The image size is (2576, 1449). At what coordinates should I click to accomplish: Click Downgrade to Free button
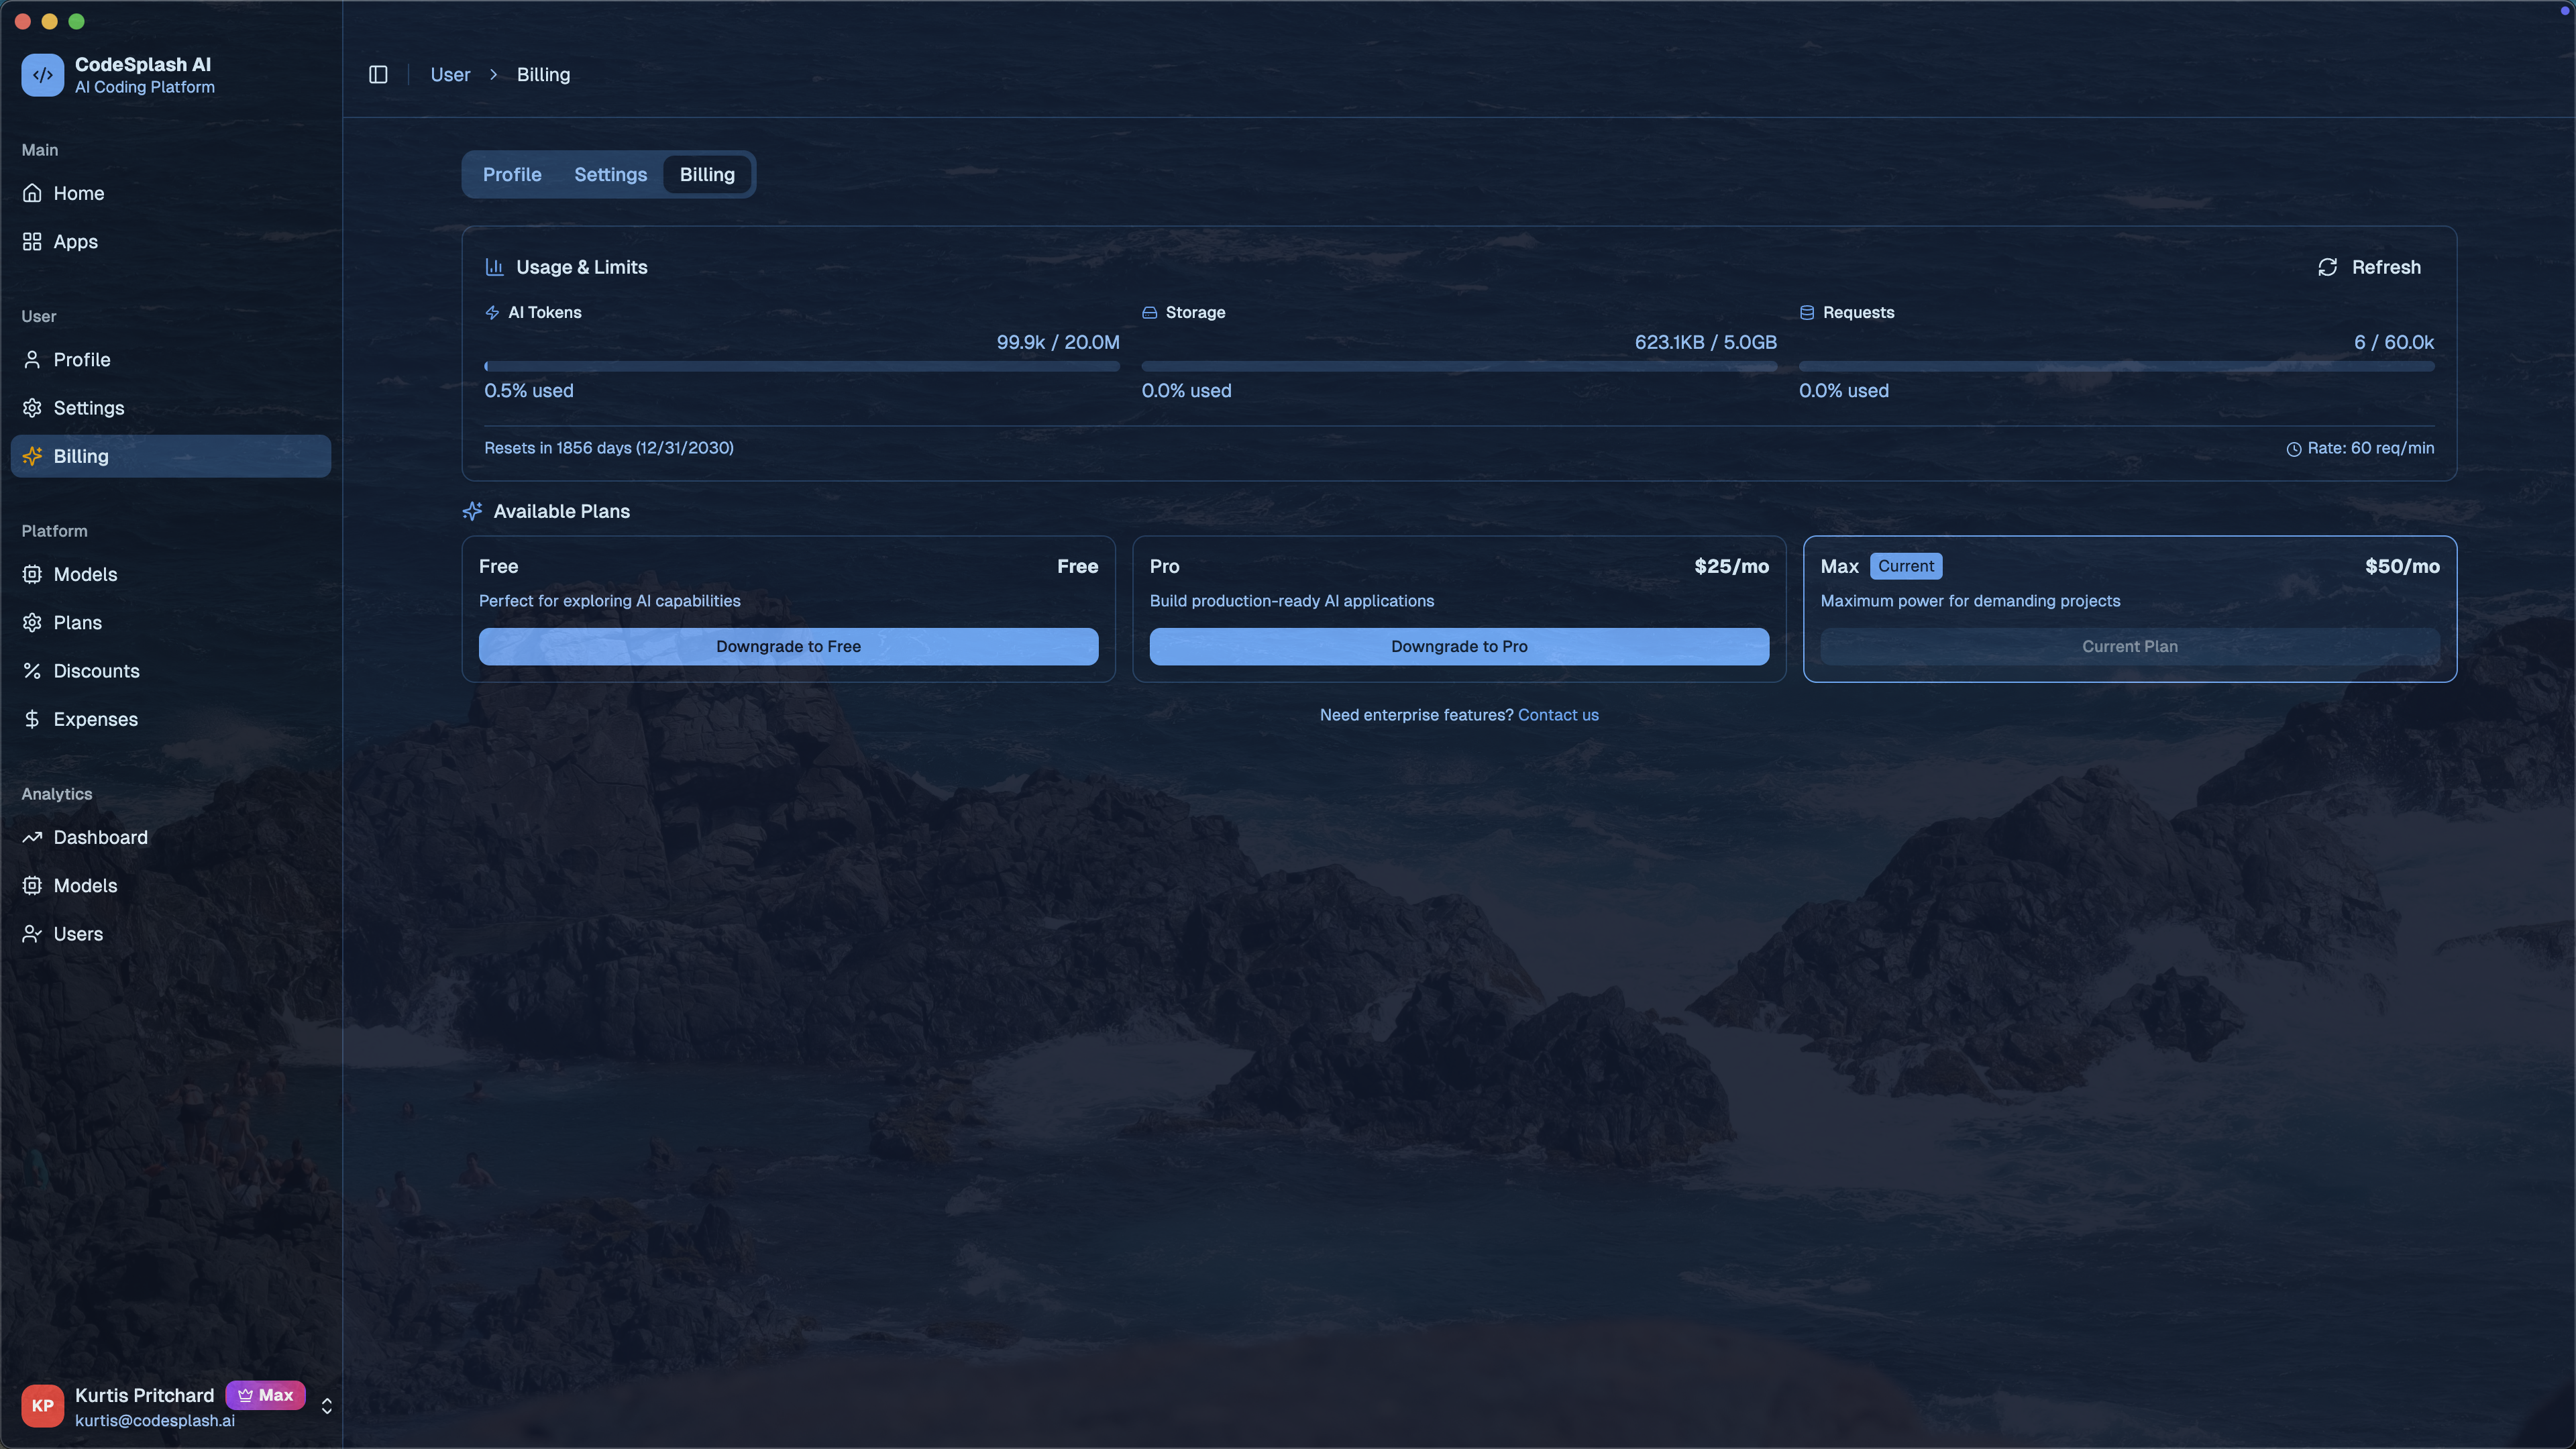coord(788,646)
